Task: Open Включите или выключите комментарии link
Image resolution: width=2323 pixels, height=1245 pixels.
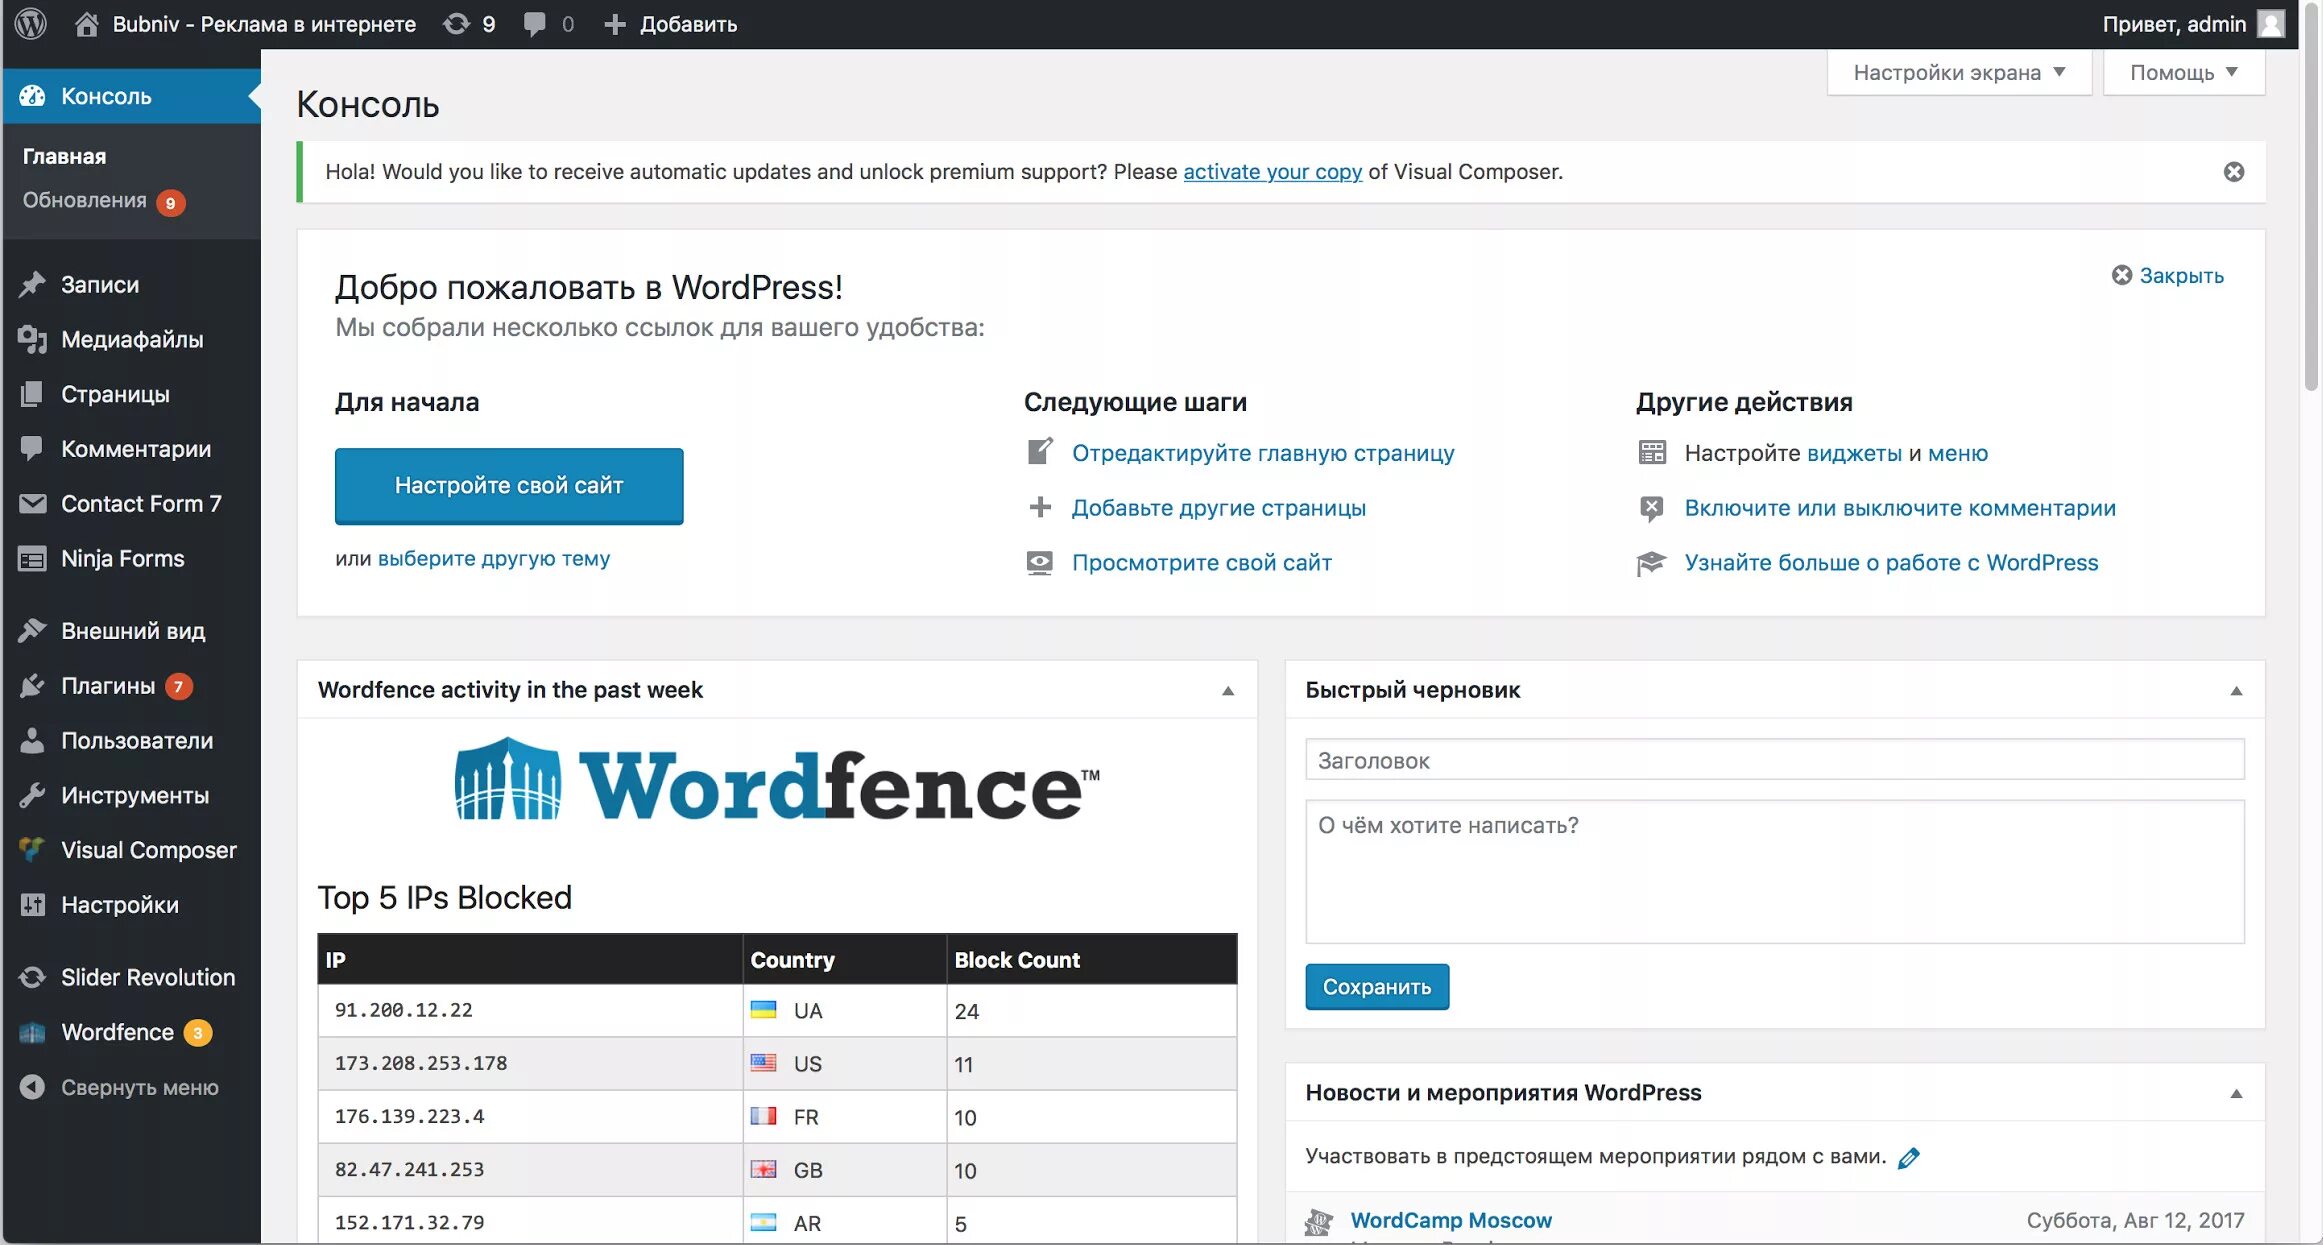Action: pos(1899,508)
